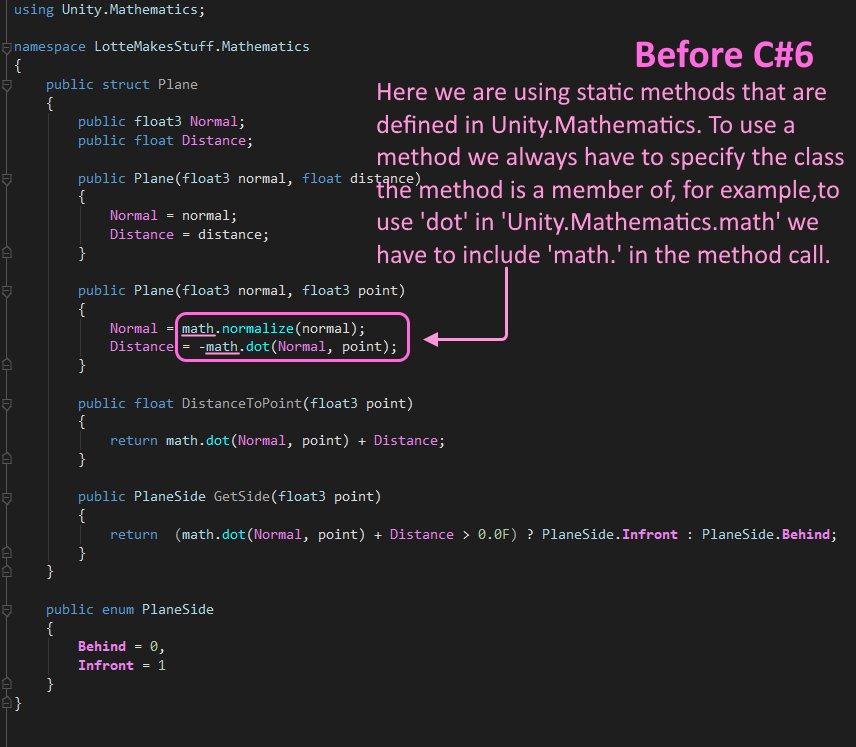Click 'float3 point' parameter in second Plane constructor
This screenshot has height=747, width=856.
(351, 290)
